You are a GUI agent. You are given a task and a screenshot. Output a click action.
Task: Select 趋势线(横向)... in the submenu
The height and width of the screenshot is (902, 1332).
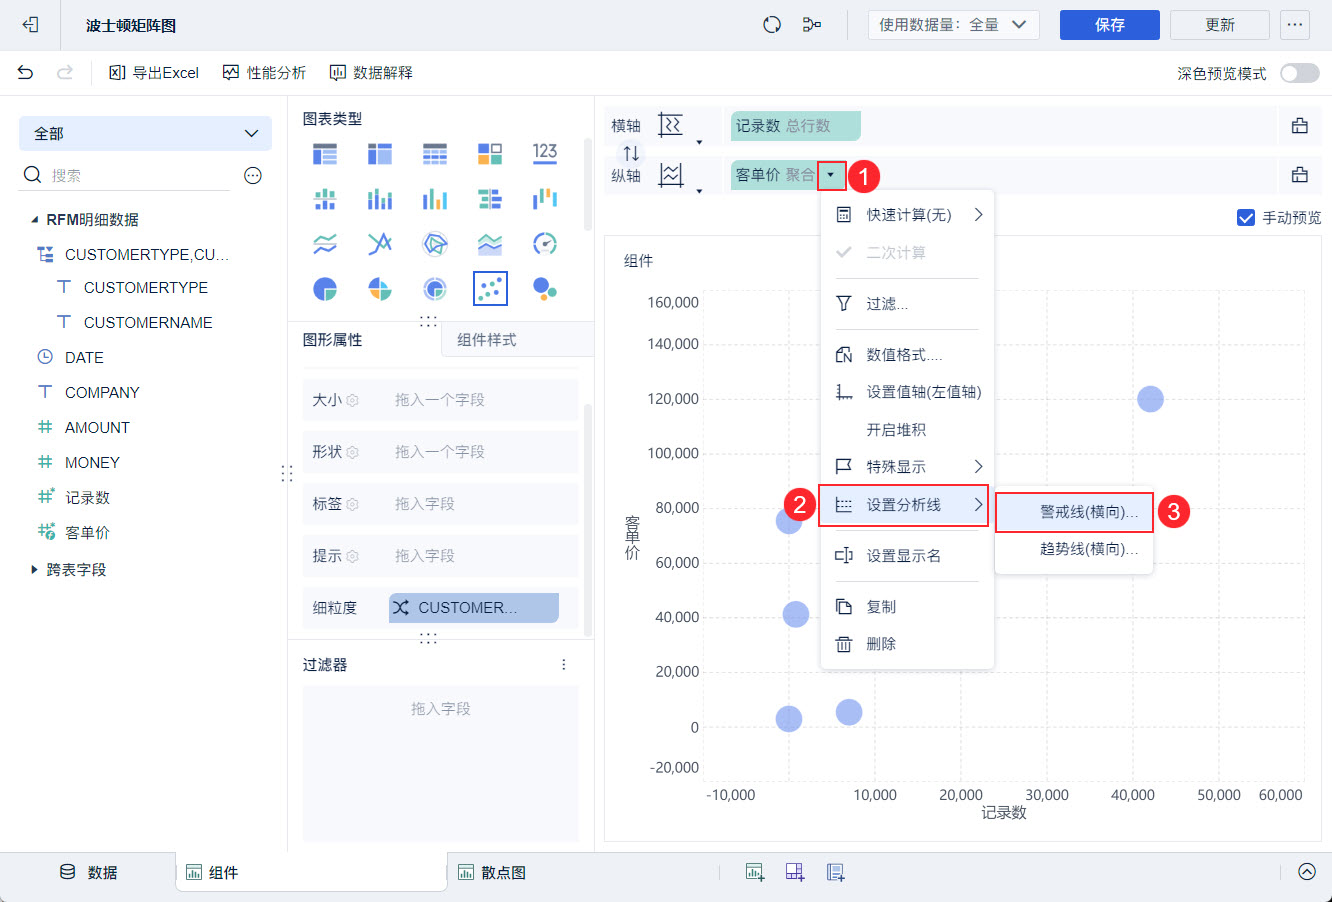pos(1074,549)
